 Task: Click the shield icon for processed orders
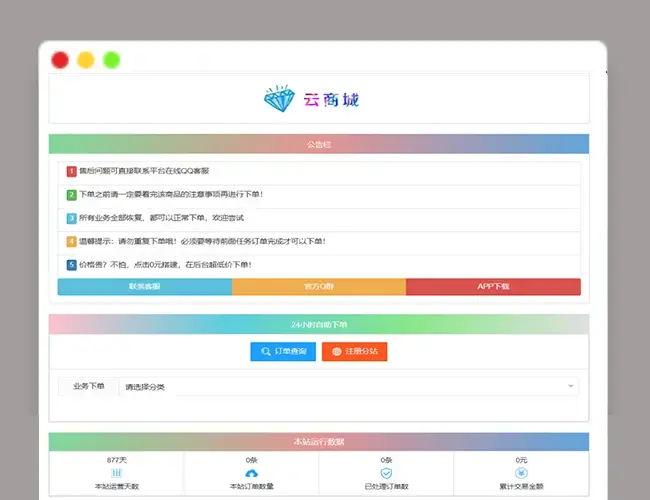click(x=386, y=473)
